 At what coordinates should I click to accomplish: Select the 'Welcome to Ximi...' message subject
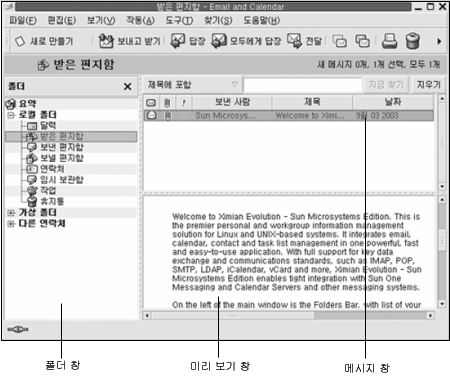tap(310, 116)
